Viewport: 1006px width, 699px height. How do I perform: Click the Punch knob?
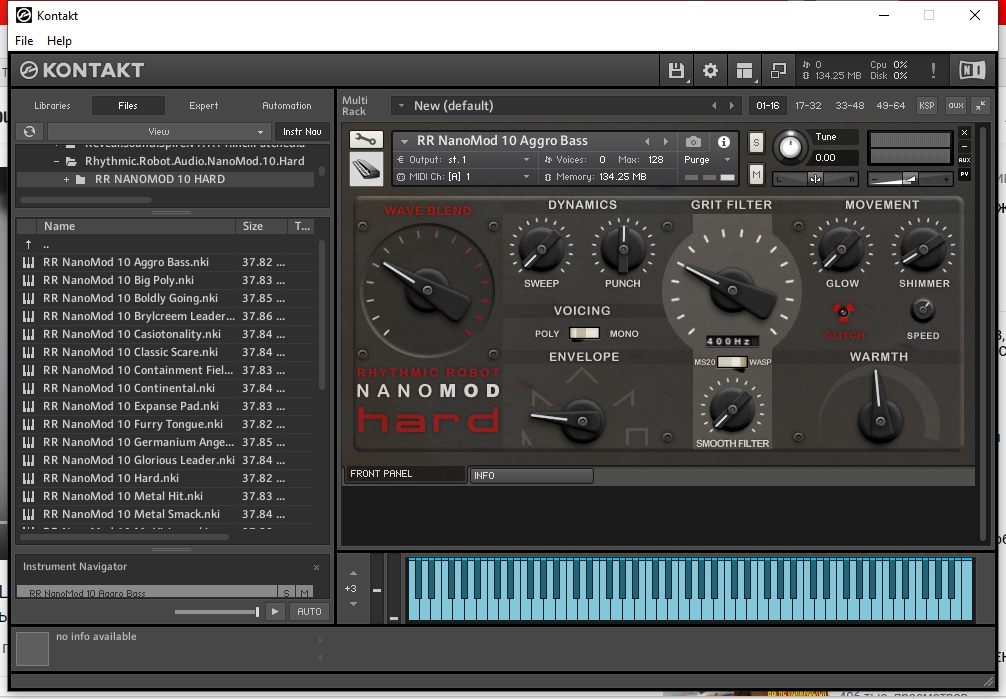click(x=622, y=248)
